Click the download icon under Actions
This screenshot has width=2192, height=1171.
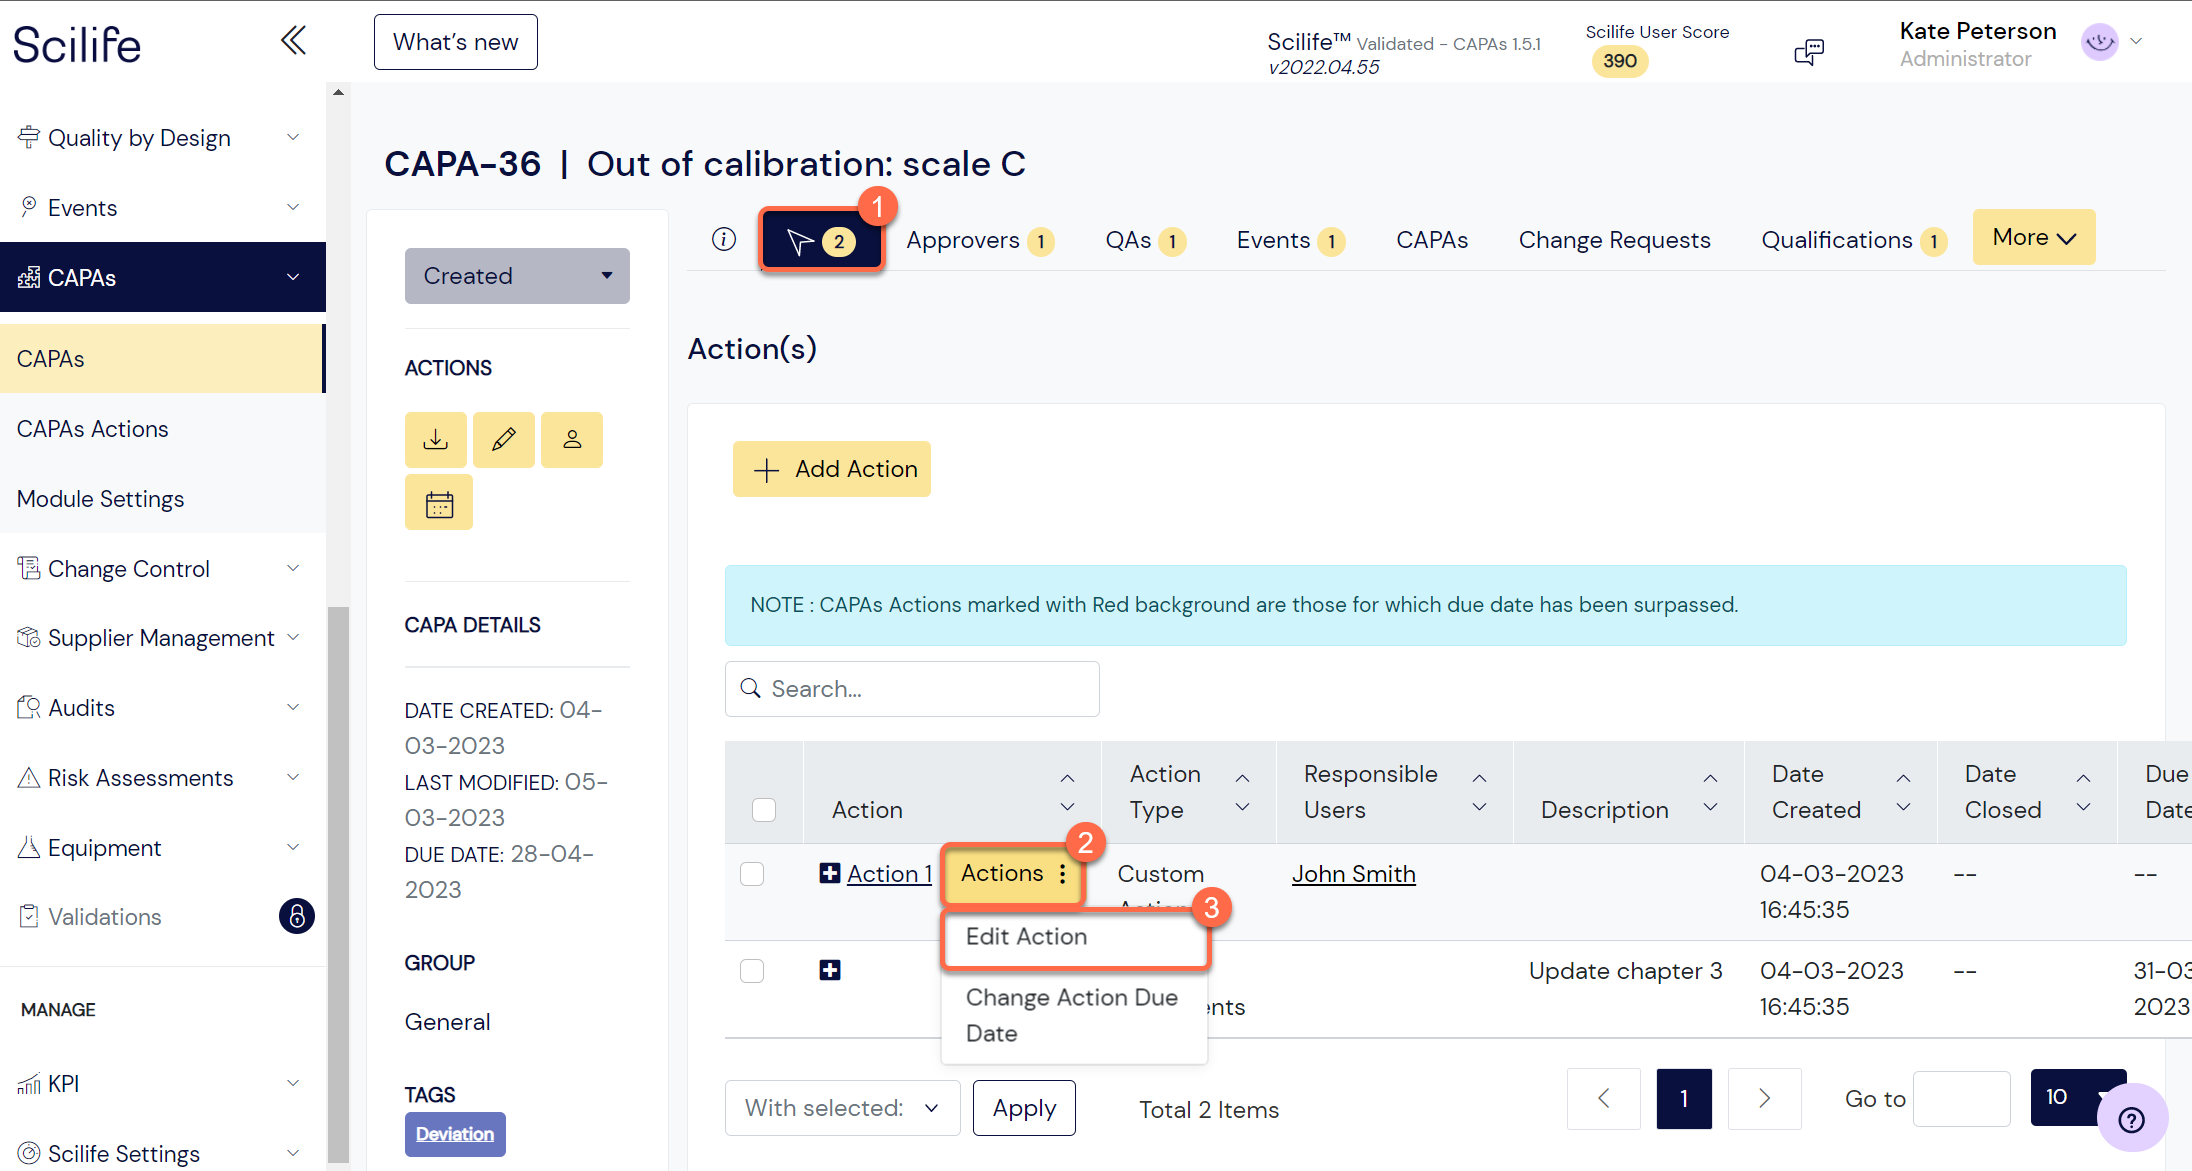coord(436,440)
